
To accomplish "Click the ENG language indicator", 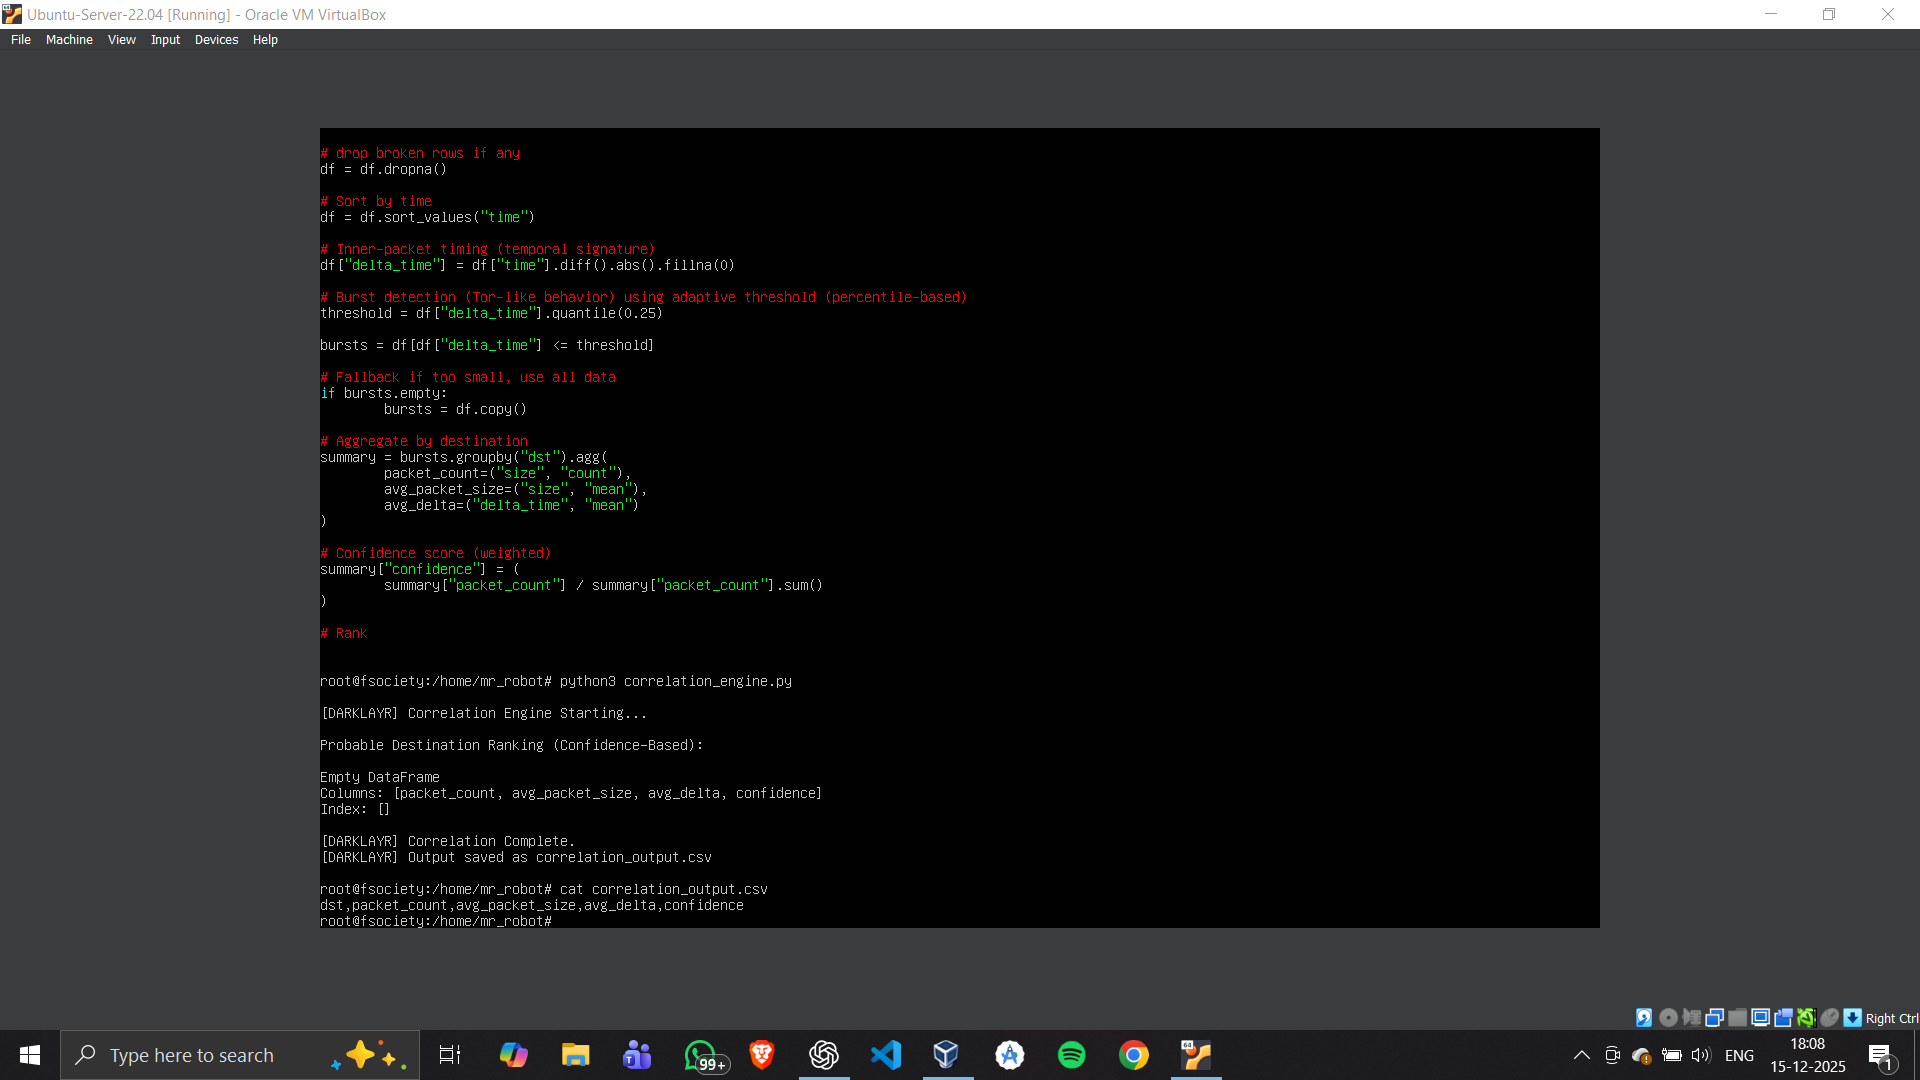I will coord(1739,1055).
